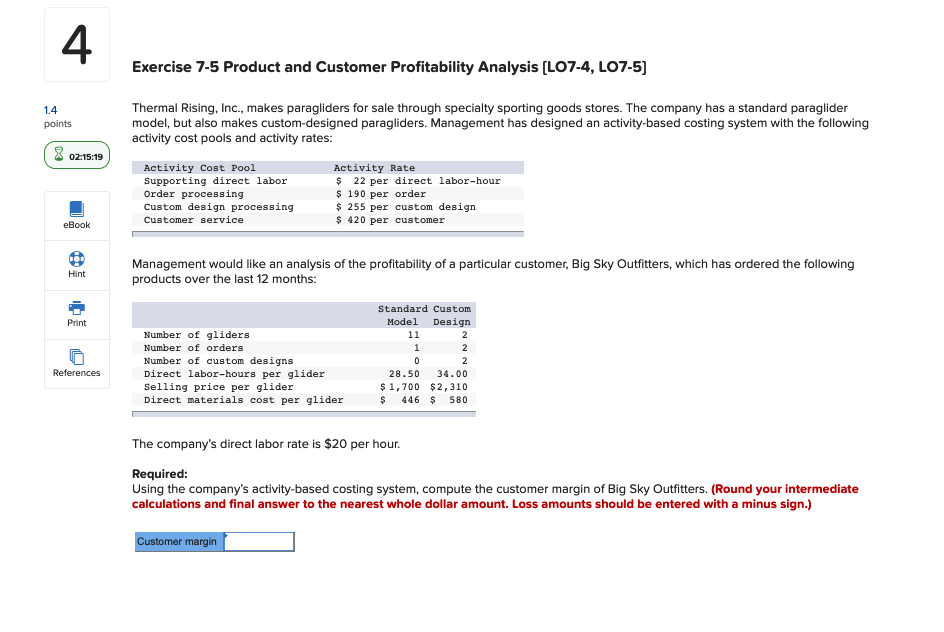
Task: Click the 'Number of orders' row label
Action: (193, 348)
